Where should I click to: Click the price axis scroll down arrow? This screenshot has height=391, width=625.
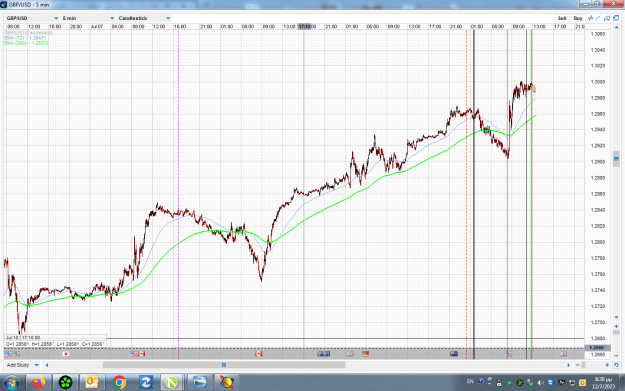pos(616,317)
